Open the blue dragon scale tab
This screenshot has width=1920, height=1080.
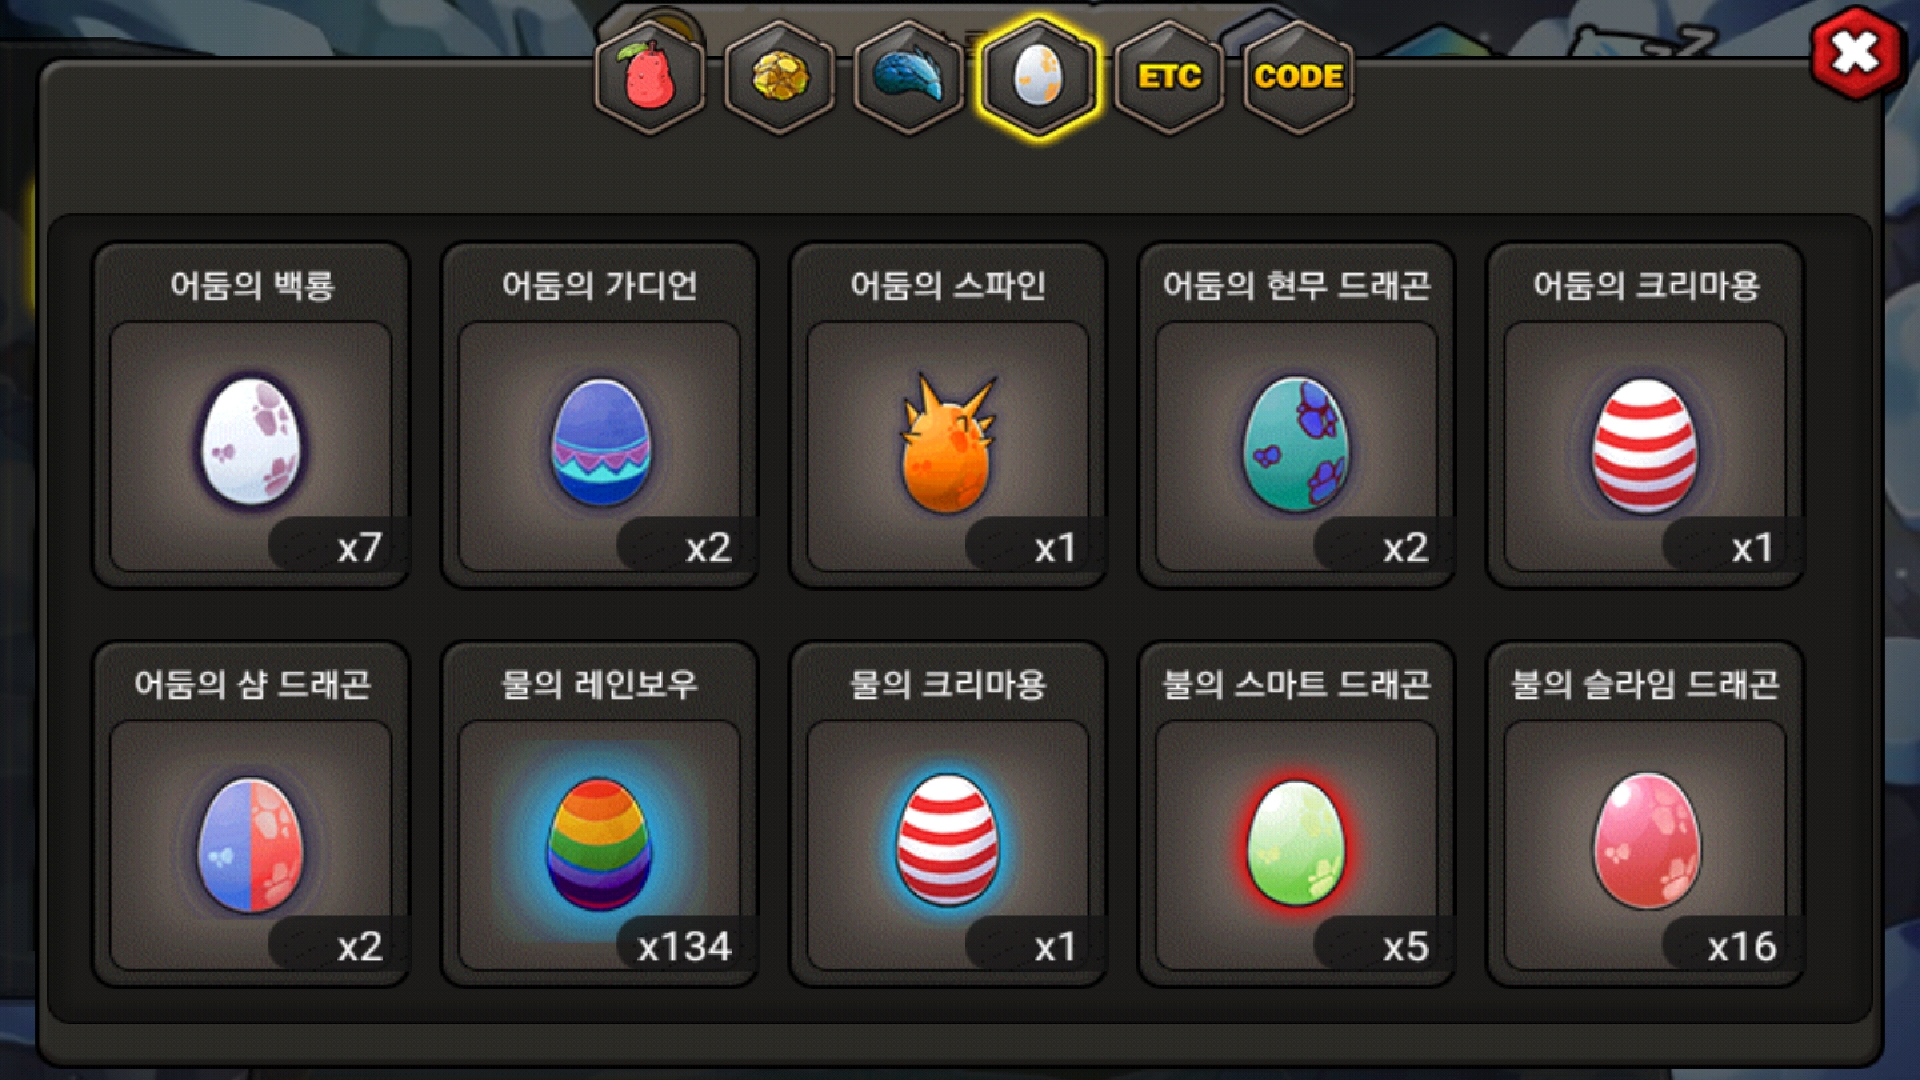coord(909,77)
